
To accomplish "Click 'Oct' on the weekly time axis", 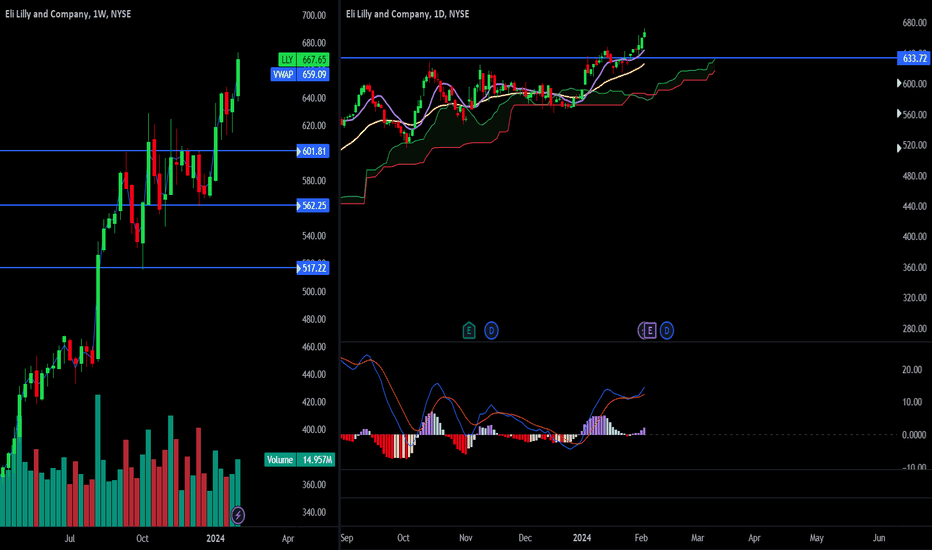I will point(142,539).
